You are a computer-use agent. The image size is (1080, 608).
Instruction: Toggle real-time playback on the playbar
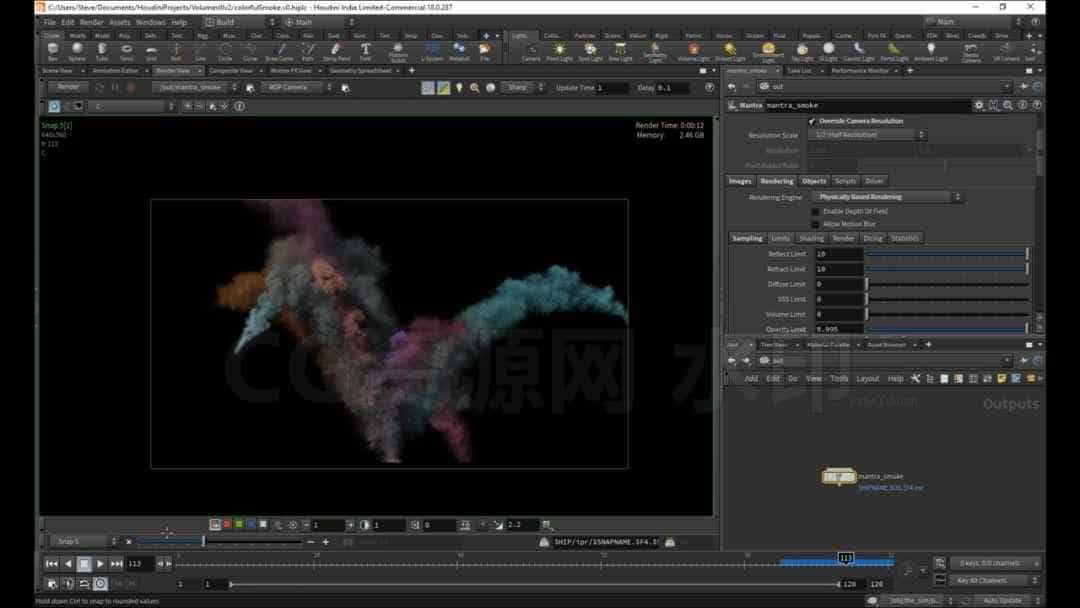(x=101, y=583)
